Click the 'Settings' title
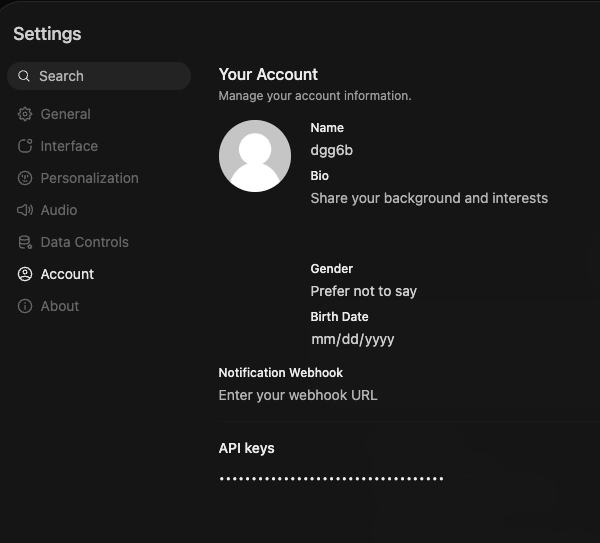Image resolution: width=600 pixels, height=543 pixels. (47, 34)
